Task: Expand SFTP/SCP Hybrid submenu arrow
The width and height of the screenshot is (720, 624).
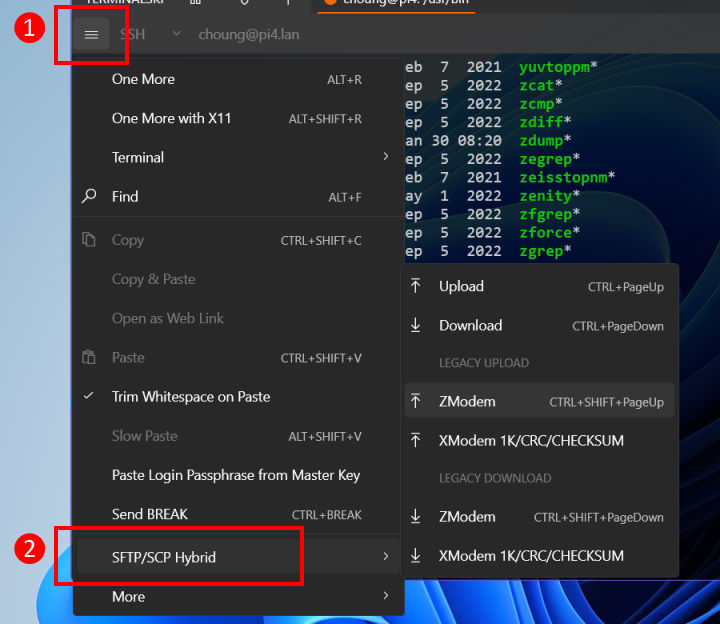Action: 386,557
